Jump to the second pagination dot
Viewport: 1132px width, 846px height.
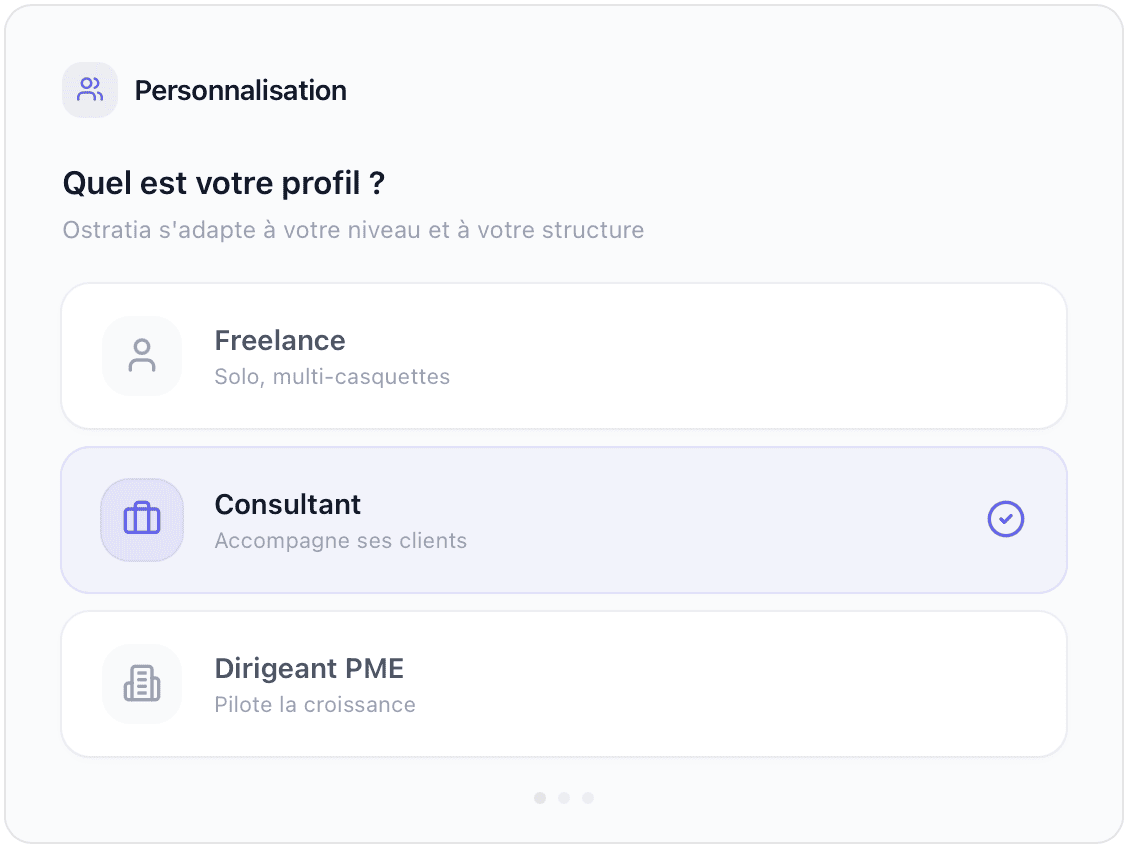[x=564, y=798]
